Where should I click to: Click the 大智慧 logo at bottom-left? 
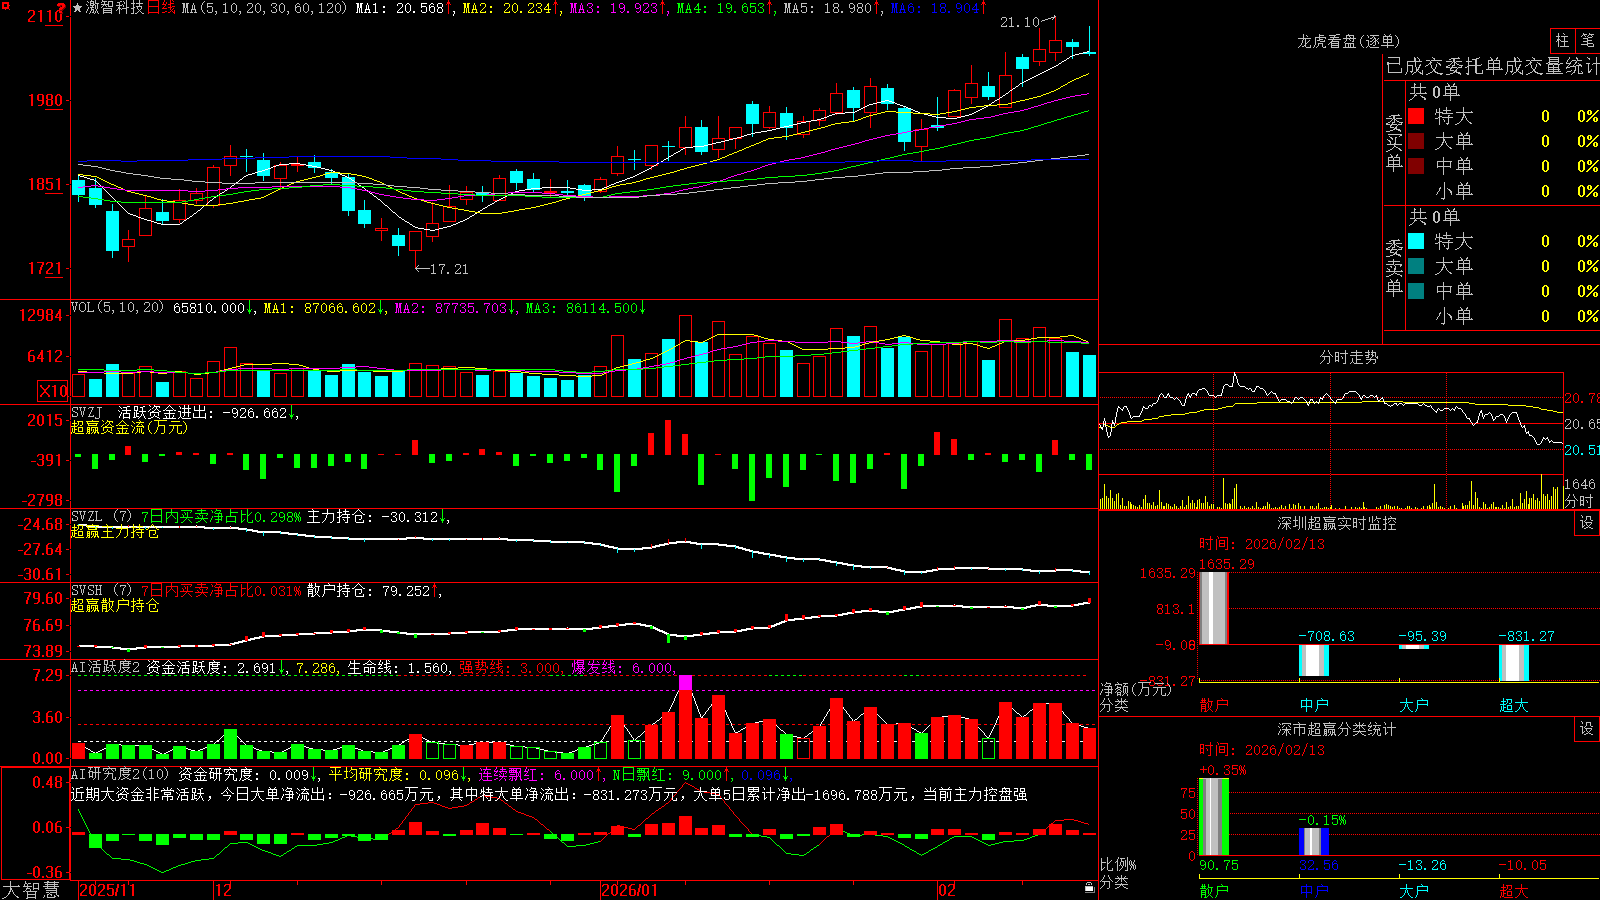point(31,889)
